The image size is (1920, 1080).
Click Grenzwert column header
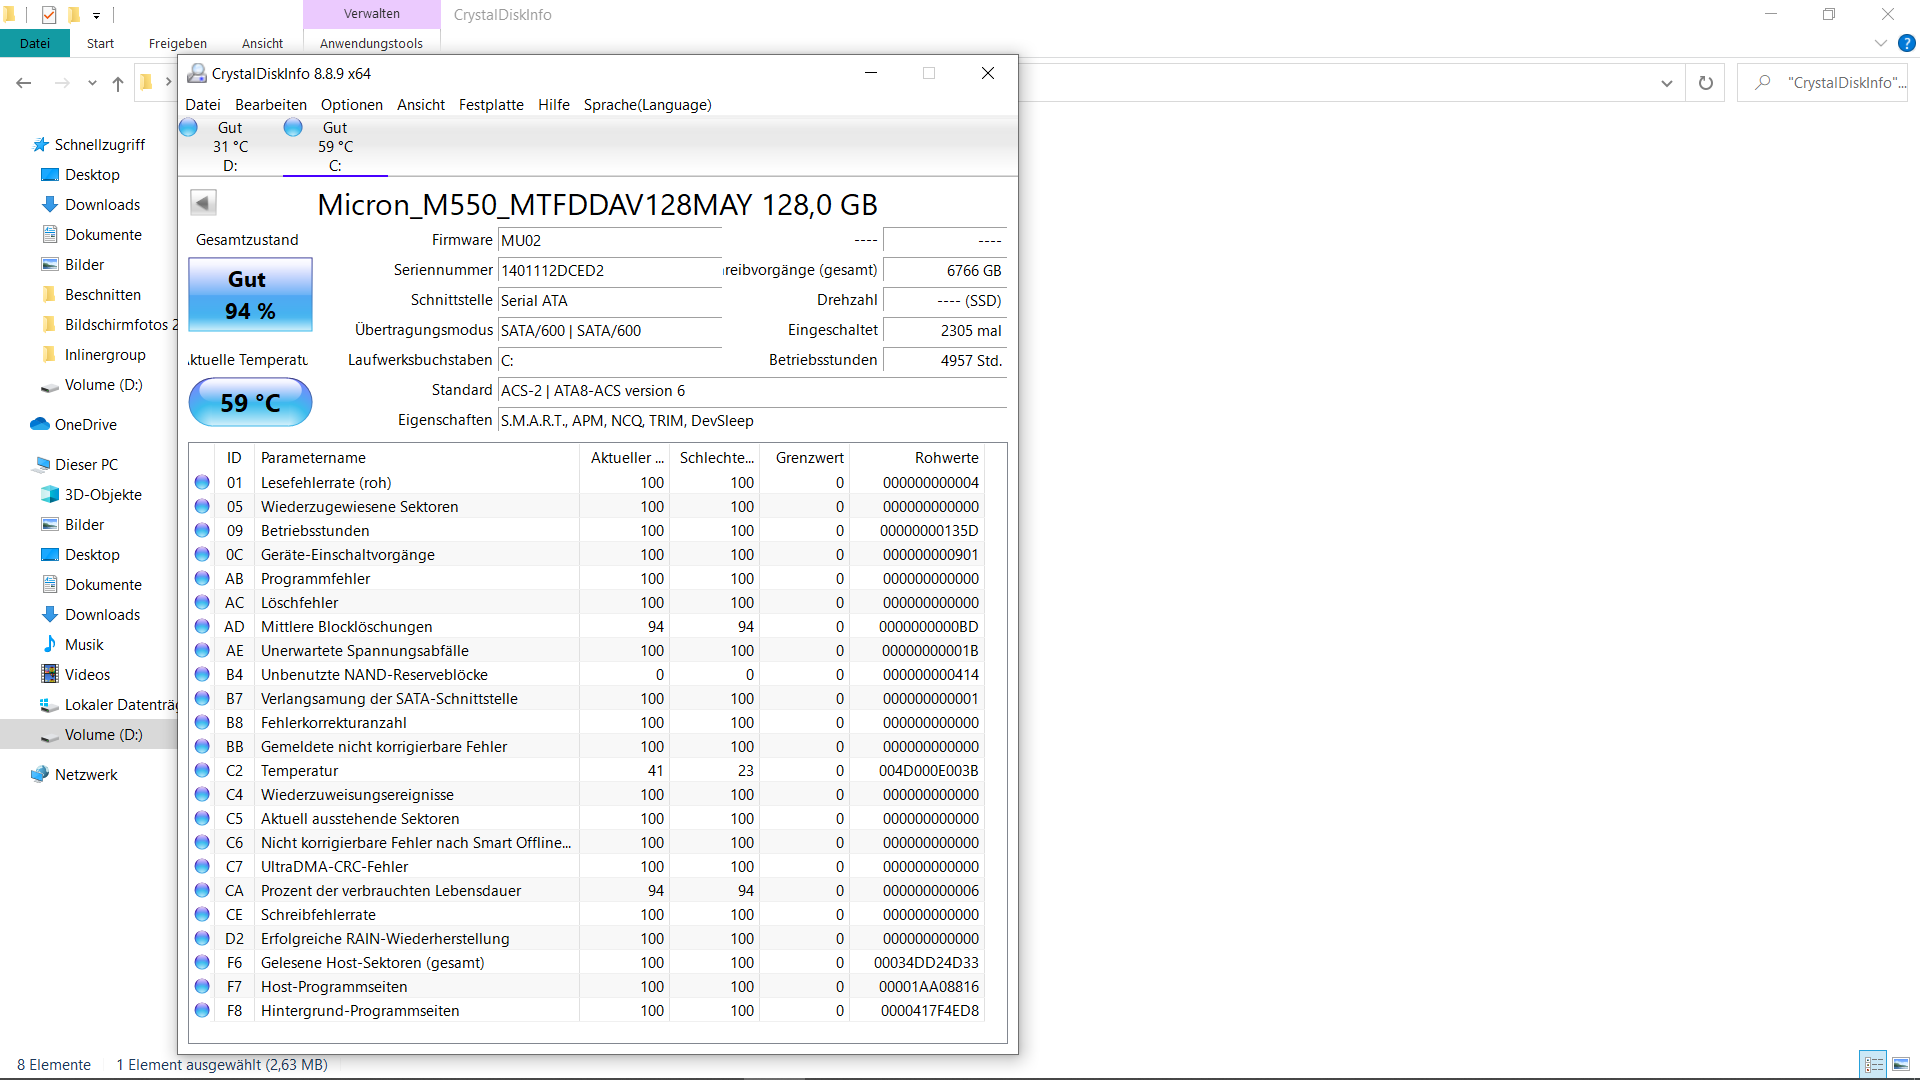tap(805, 457)
